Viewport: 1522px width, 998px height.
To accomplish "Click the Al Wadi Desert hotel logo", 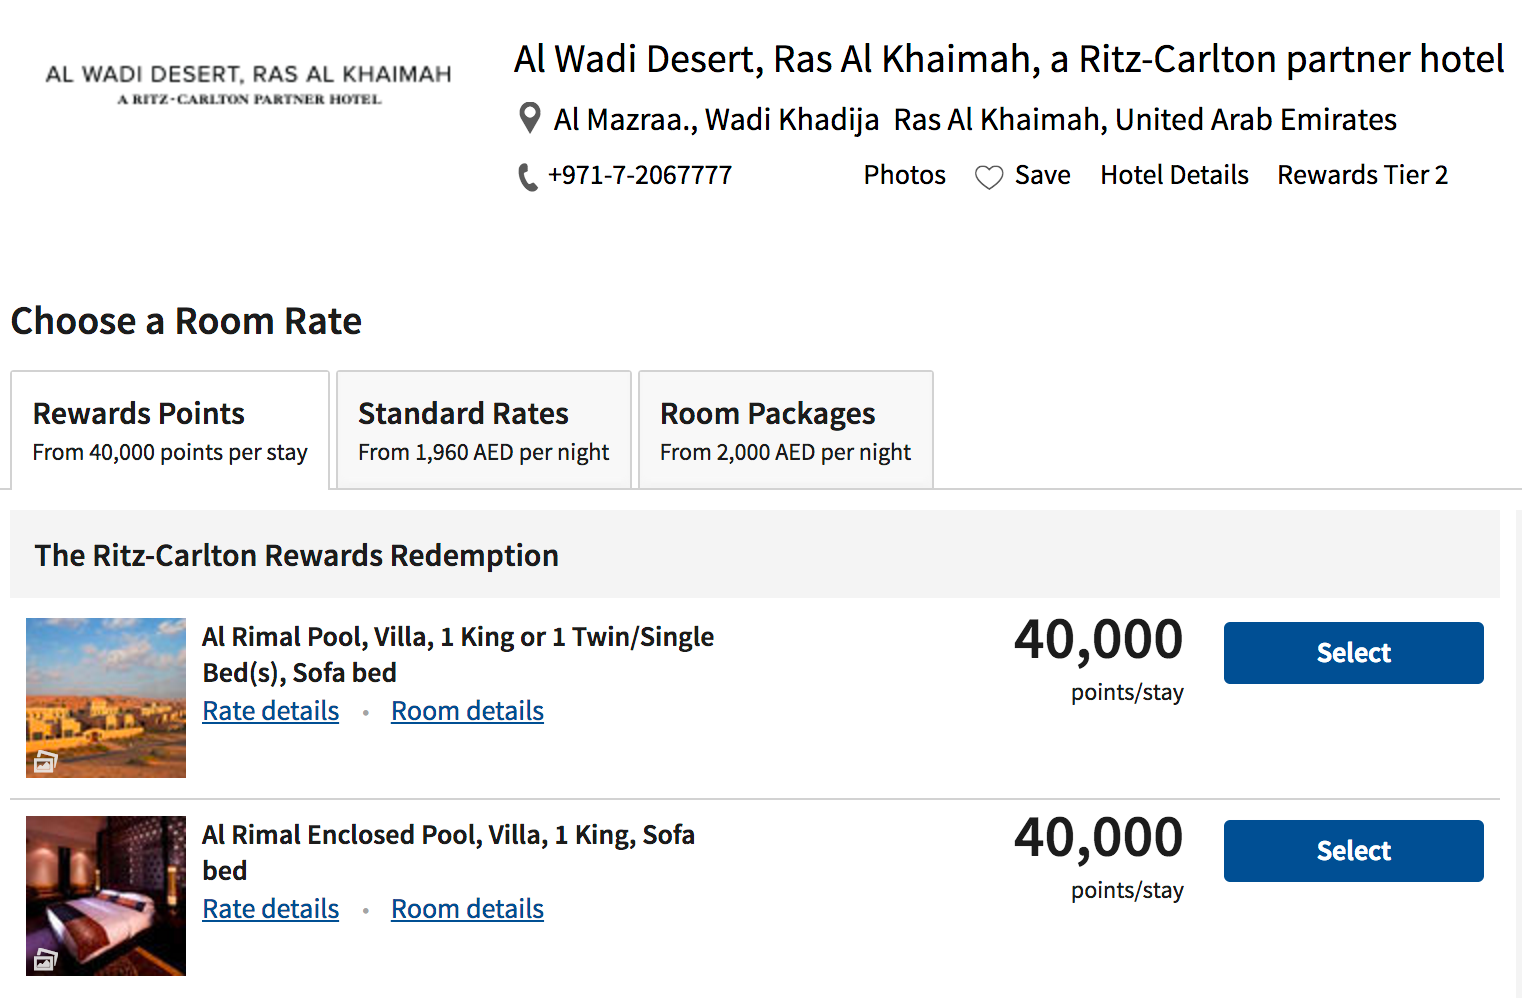I will click(249, 84).
